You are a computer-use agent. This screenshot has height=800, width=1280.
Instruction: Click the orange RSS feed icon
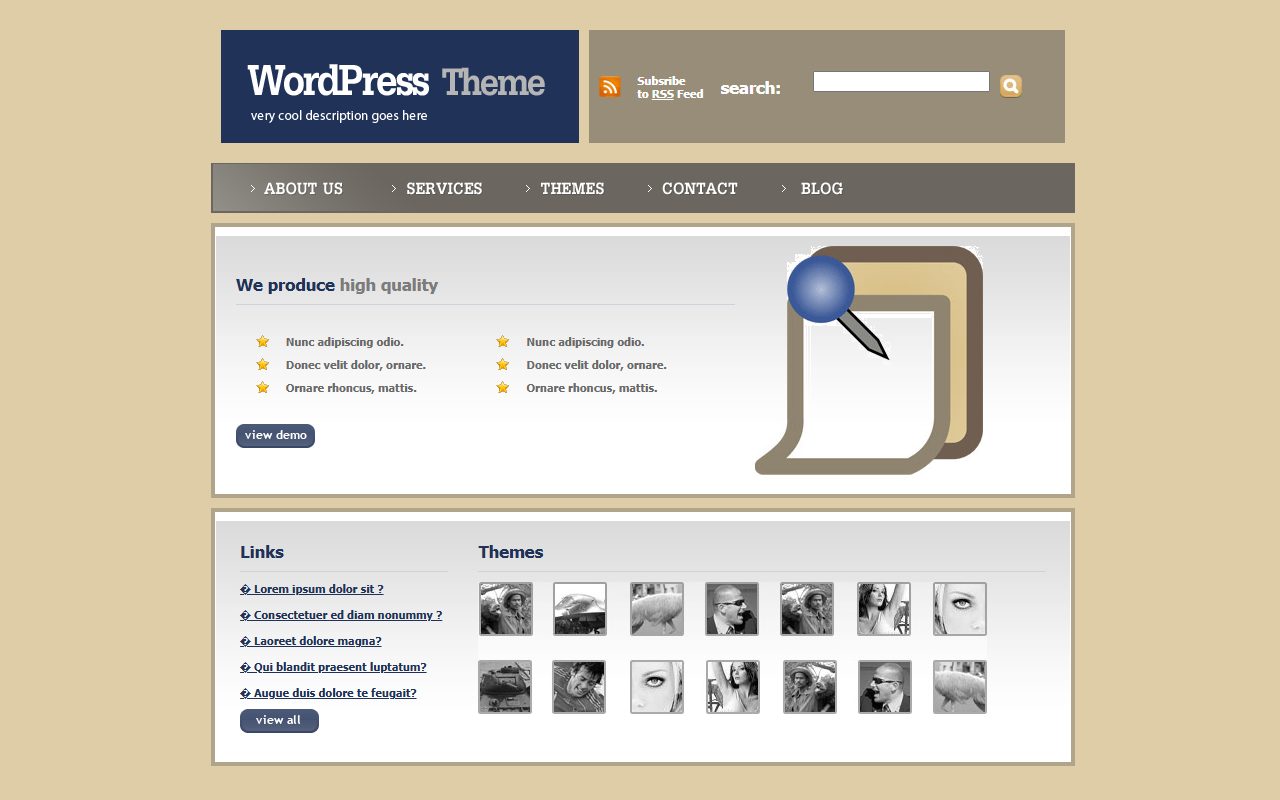[x=610, y=87]
